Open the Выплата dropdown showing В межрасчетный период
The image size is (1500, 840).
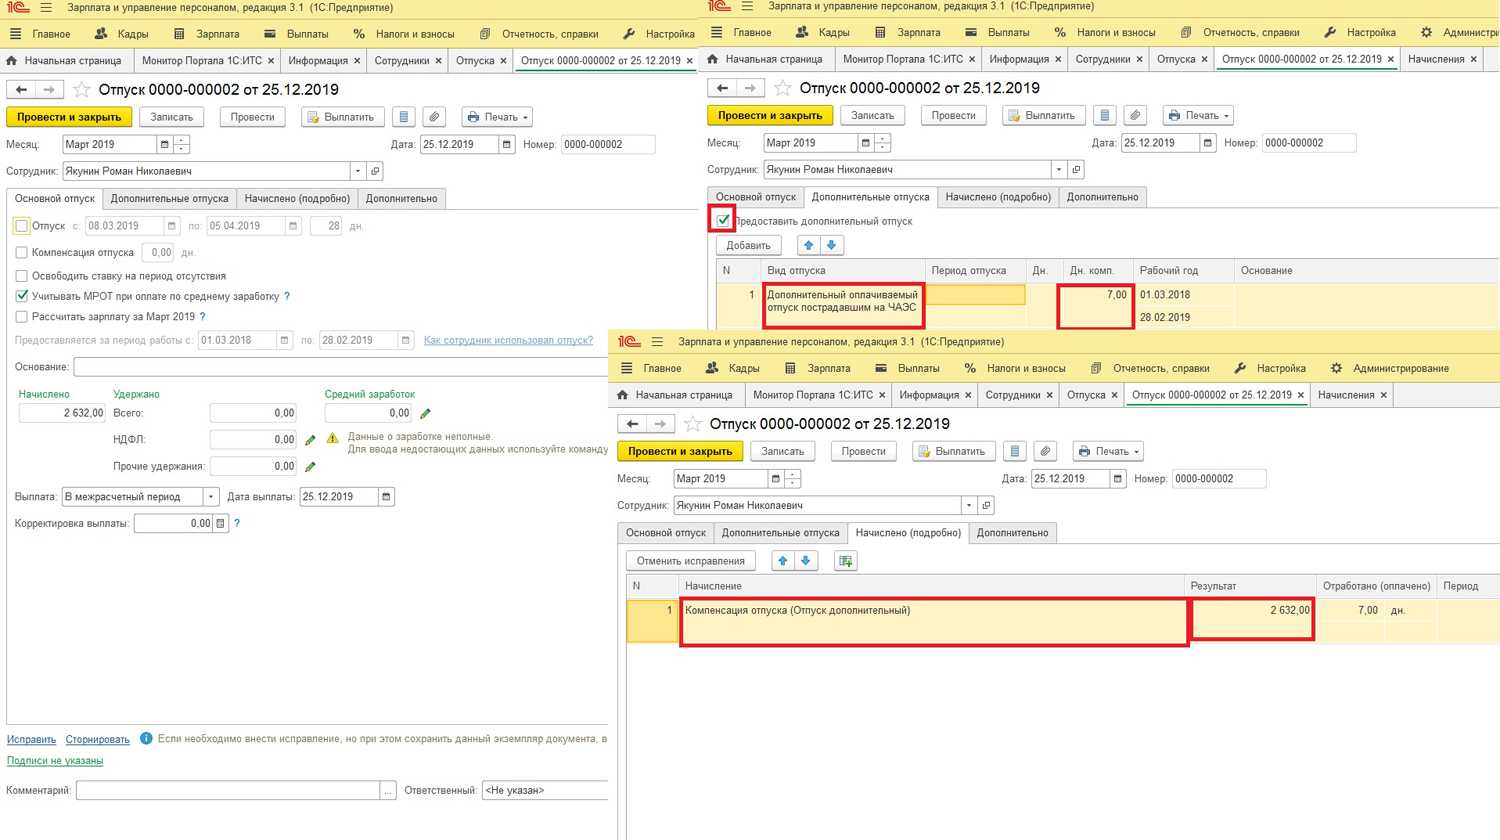click(211, 497)
